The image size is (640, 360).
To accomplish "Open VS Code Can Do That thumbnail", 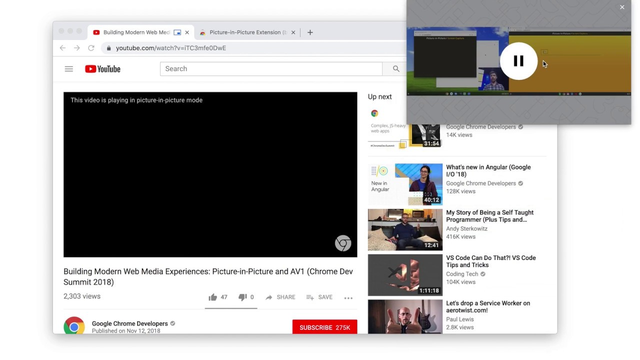I will pyautogui.click(x=405, y=275).
